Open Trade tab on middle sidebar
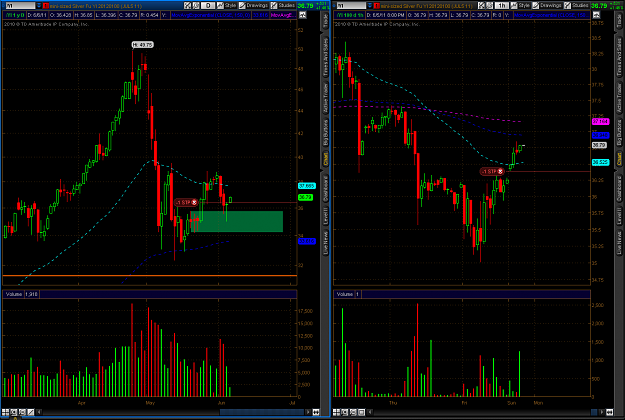The image size is (625, 420). tap(325, 20)
